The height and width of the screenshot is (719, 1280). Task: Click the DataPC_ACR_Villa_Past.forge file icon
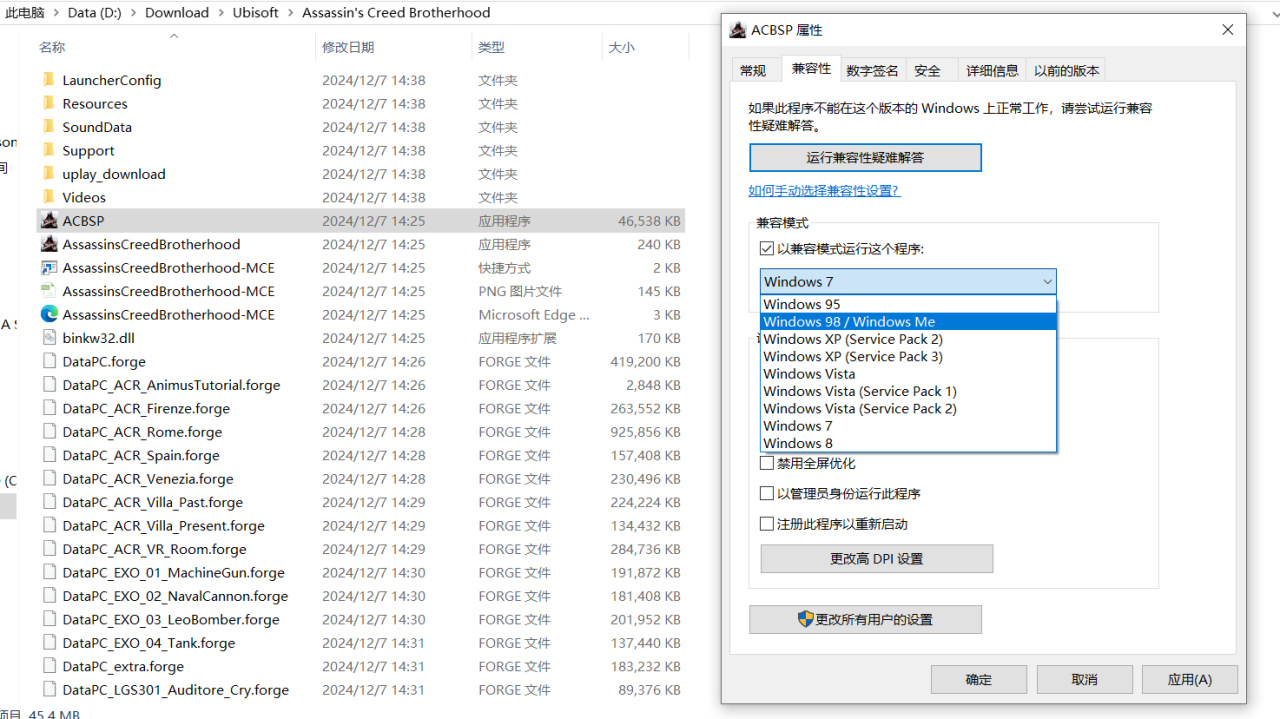pyautogui.click(x=48, y=502)
